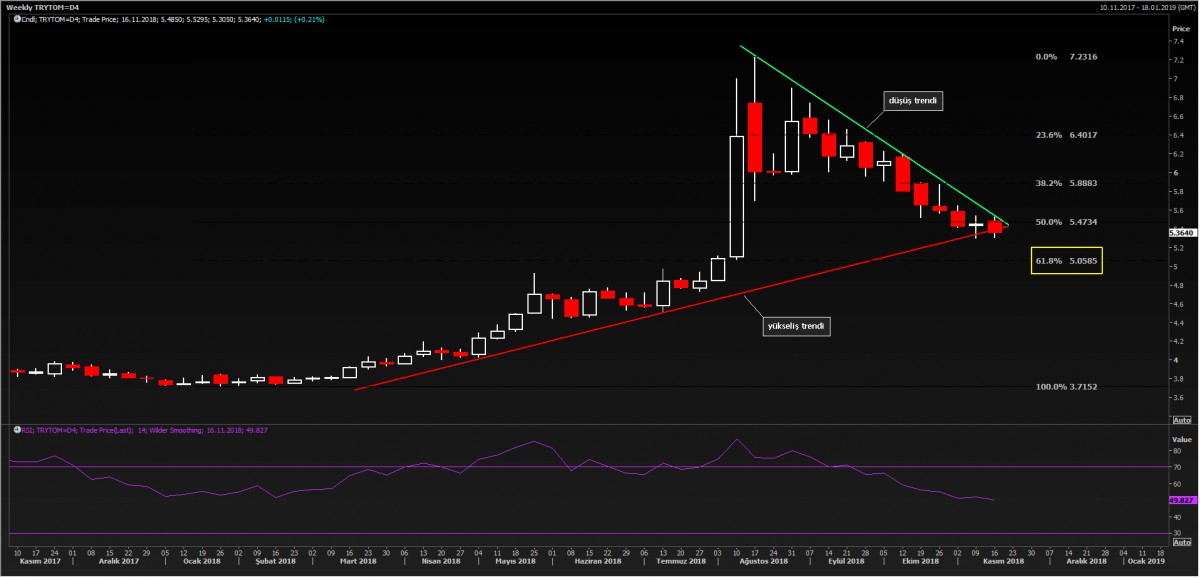The height and width of the screenshot is (578, 1200).
Task: Toggle Auto scaling on the RSI axis
Action: pos(1181,544)
